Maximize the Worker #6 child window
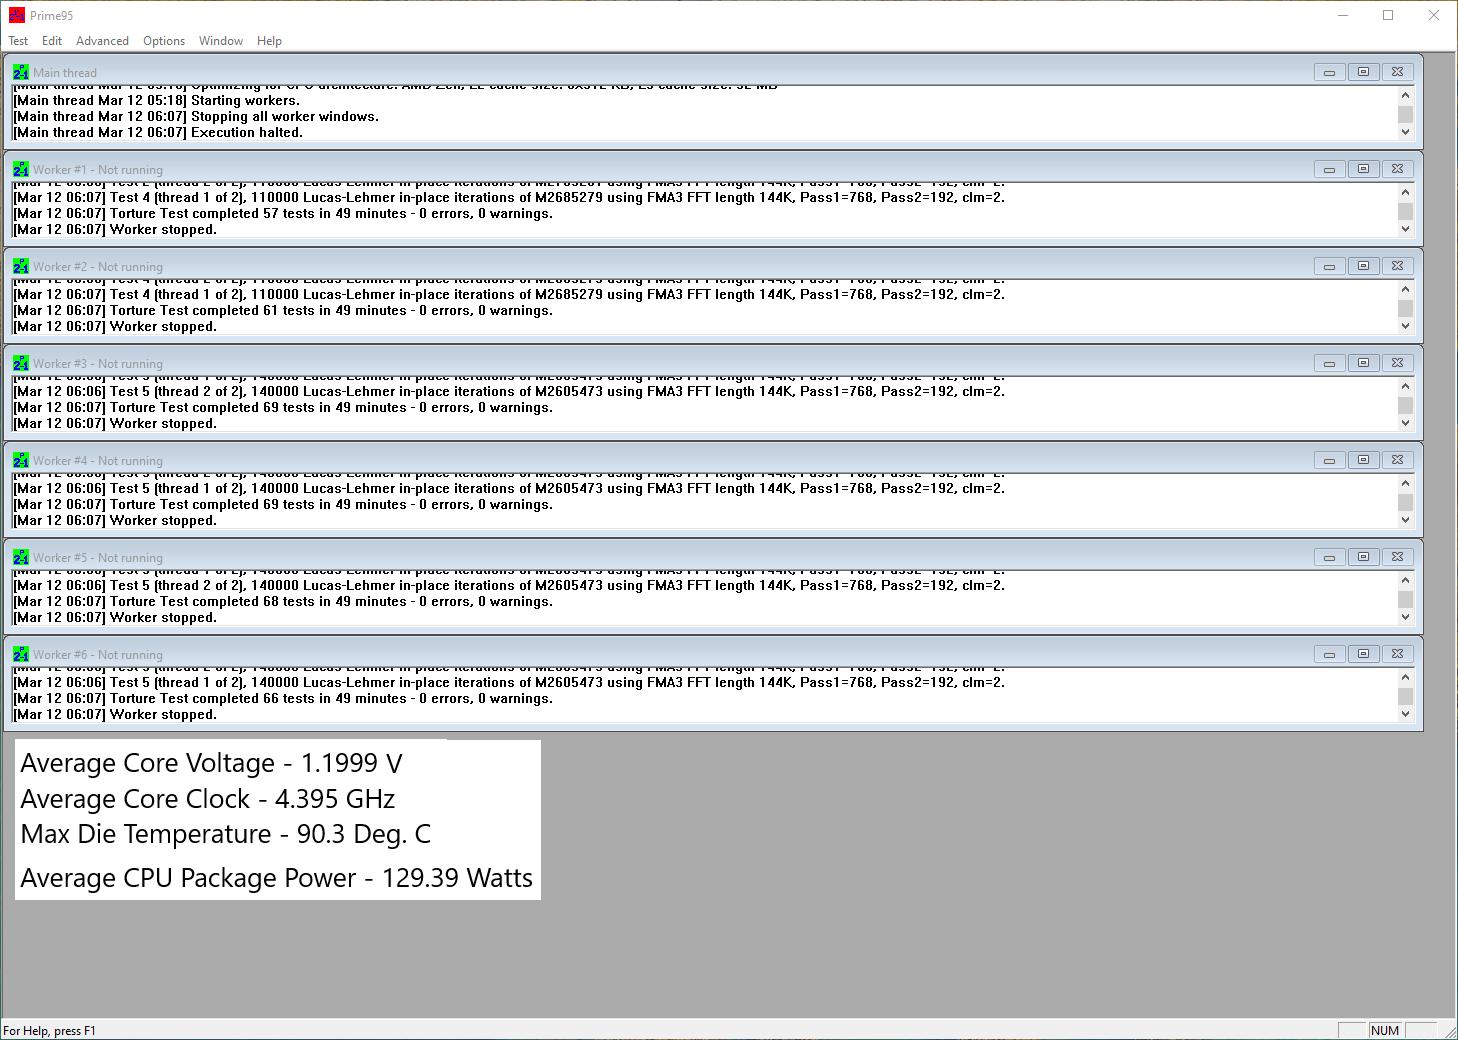 click(x=1363, y=654)
